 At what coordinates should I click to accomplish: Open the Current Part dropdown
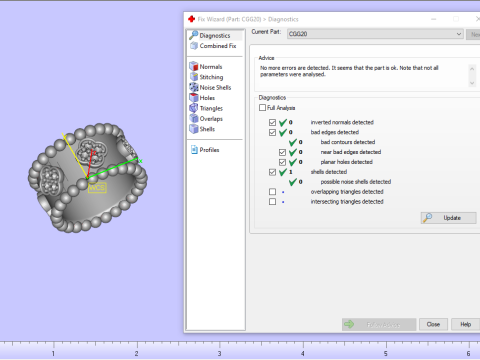point(375,34)
